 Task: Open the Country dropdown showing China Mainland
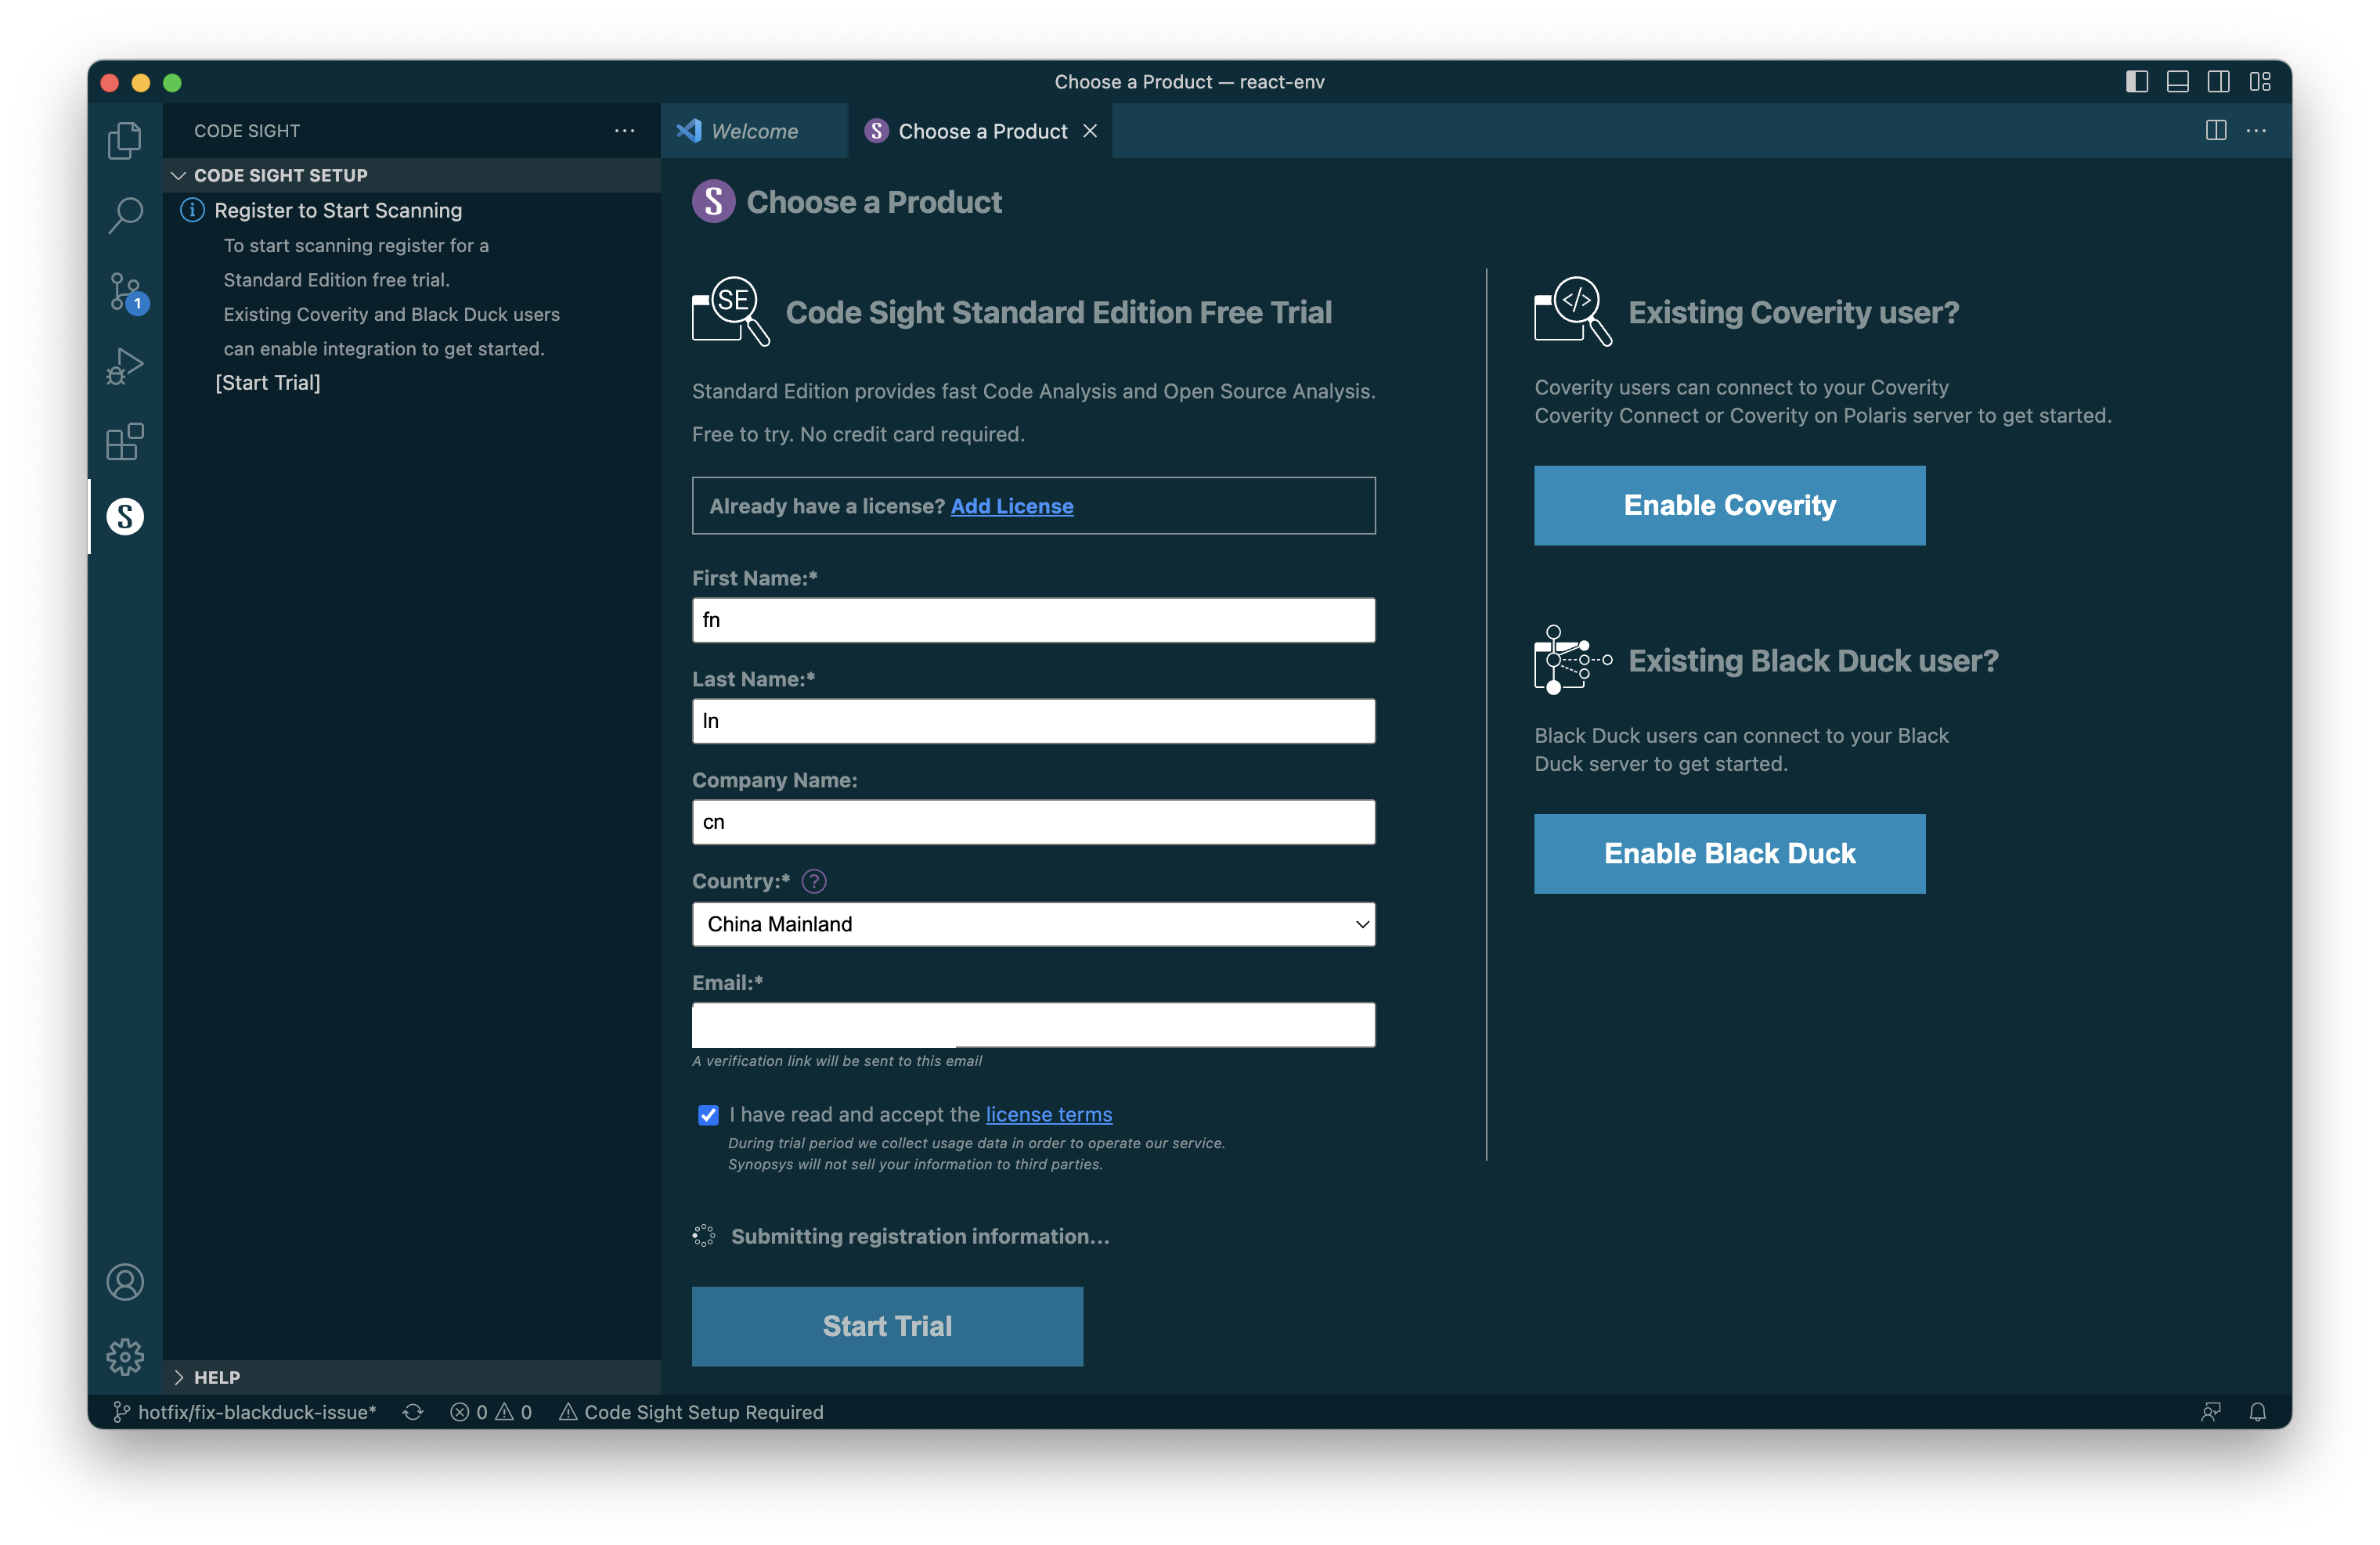[x=1033, y=924]
